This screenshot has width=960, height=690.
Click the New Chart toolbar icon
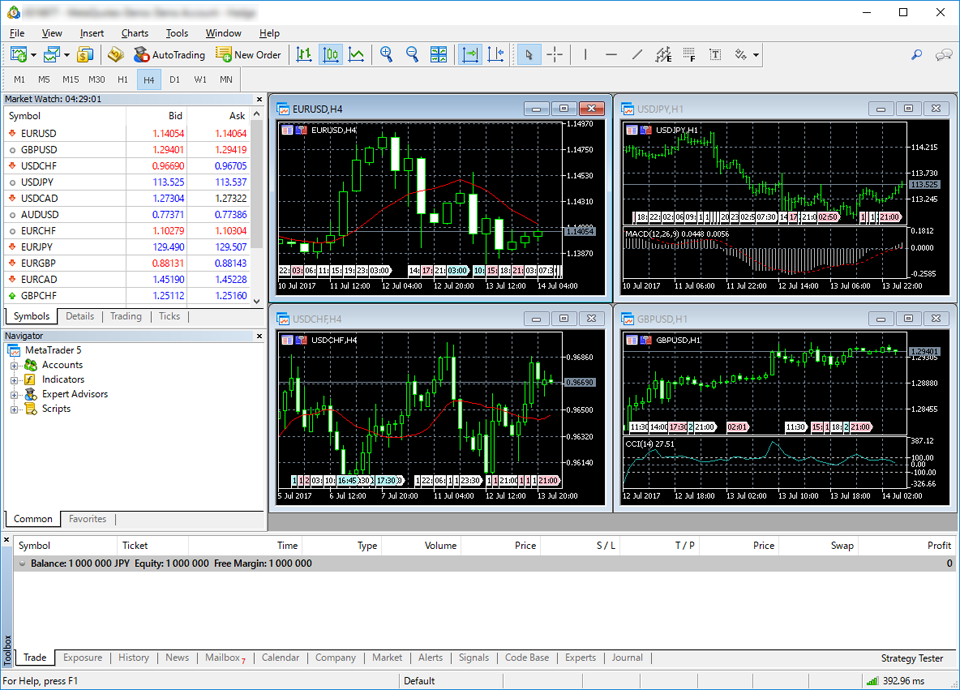(x=18, y=54)
